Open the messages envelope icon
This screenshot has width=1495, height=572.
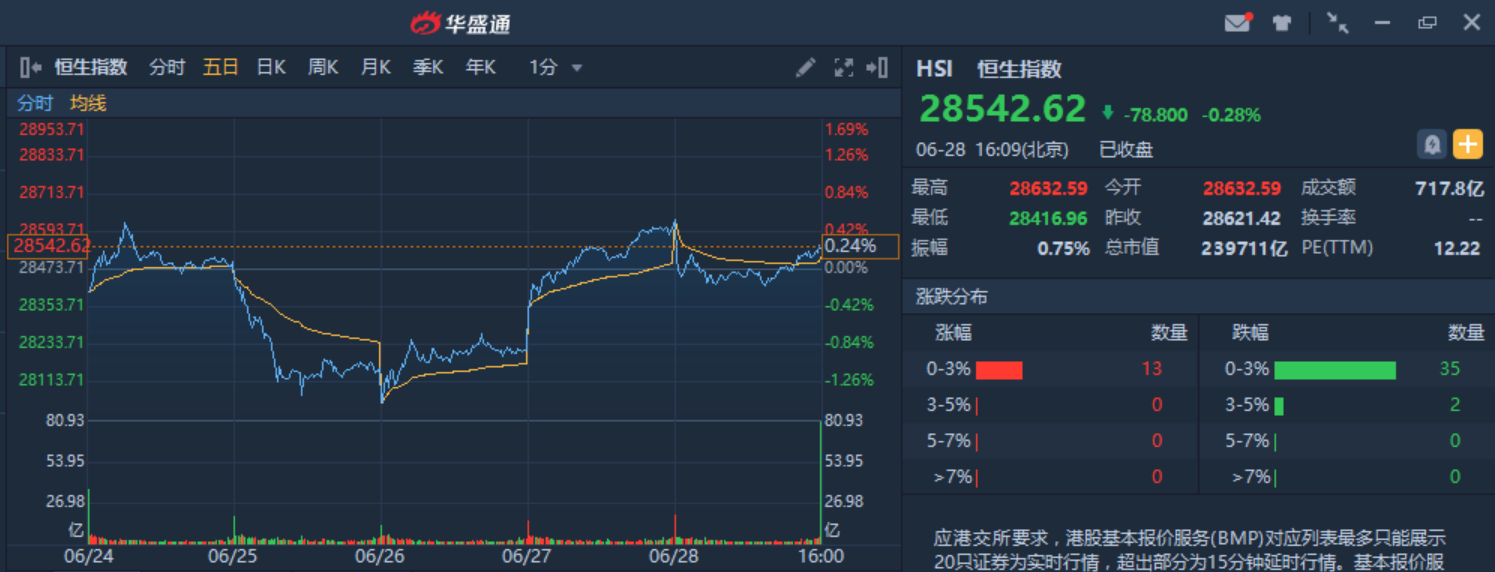[x=1237, y=22]
